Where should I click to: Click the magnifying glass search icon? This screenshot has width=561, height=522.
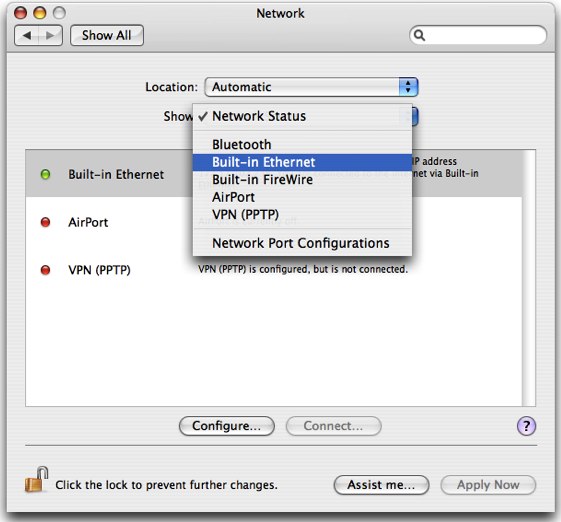tap(419, 35)
